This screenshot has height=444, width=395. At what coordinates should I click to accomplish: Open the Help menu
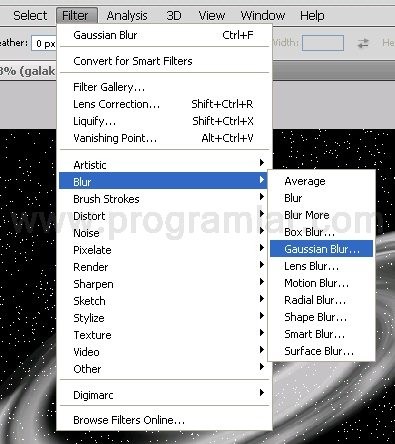tap(312, 16)
